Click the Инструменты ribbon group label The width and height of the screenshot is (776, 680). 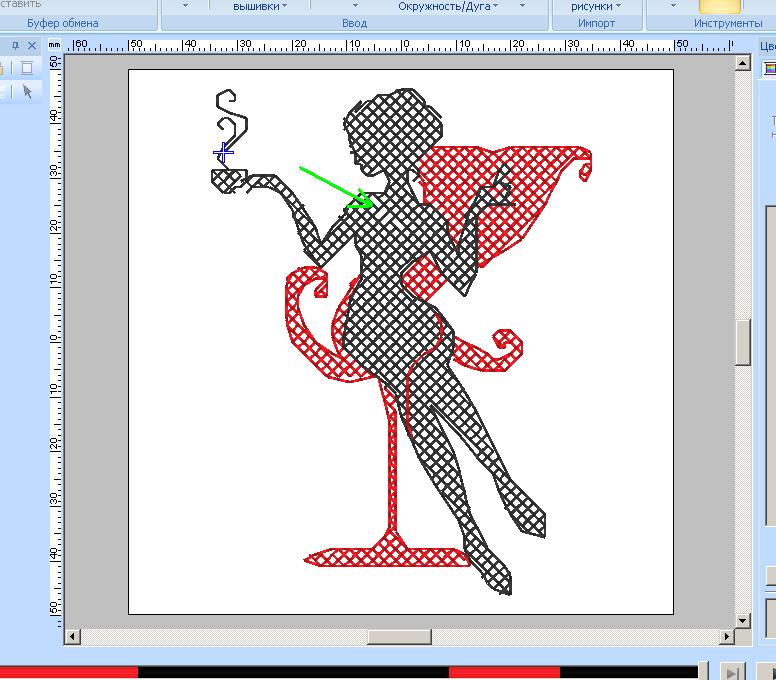pyautogui.click(x=727, y=23)
